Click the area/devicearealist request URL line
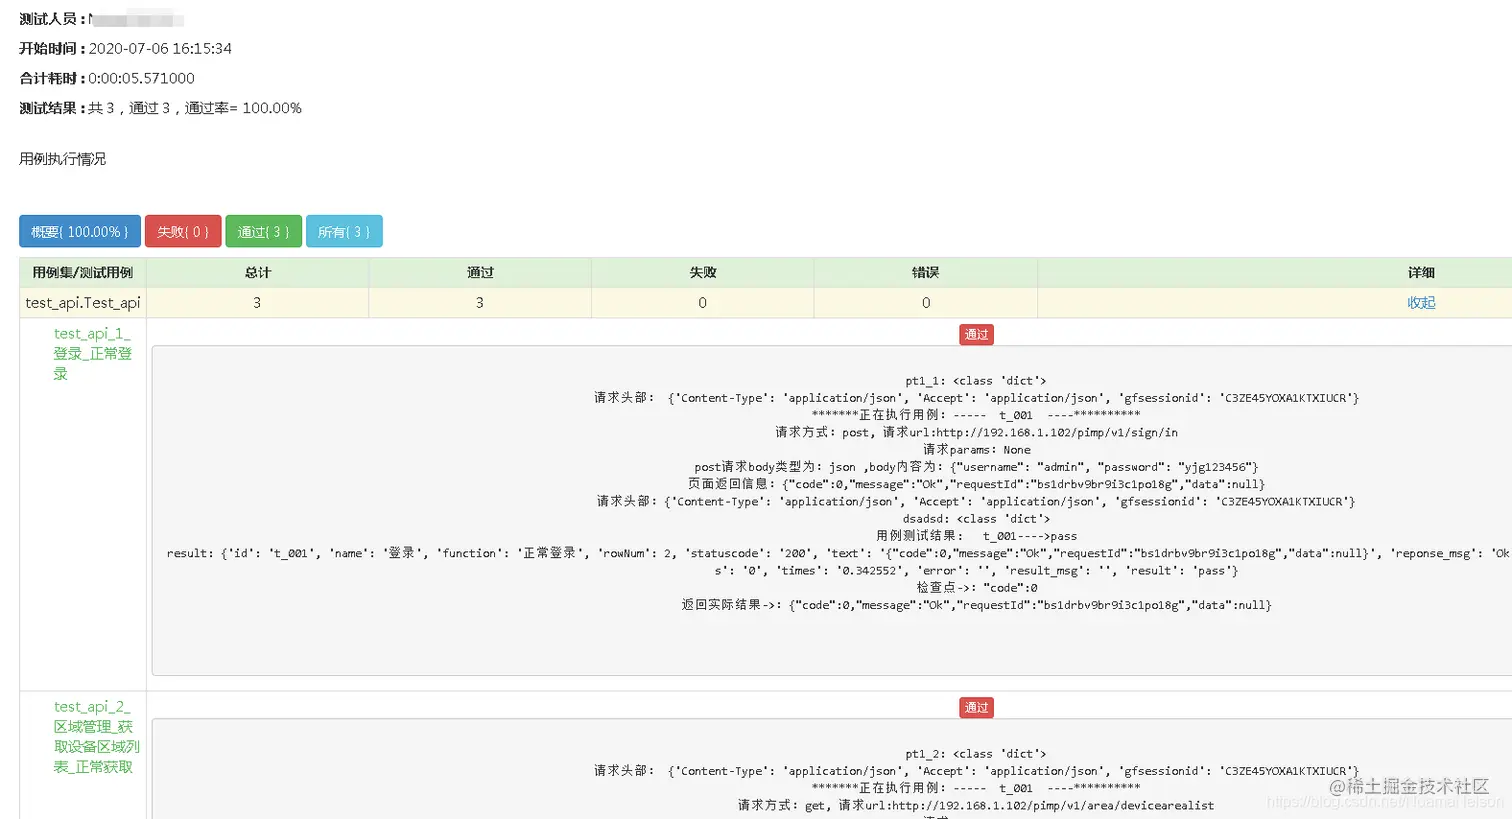This screenshot has width=1512, height=819. [x=976, y=805]
